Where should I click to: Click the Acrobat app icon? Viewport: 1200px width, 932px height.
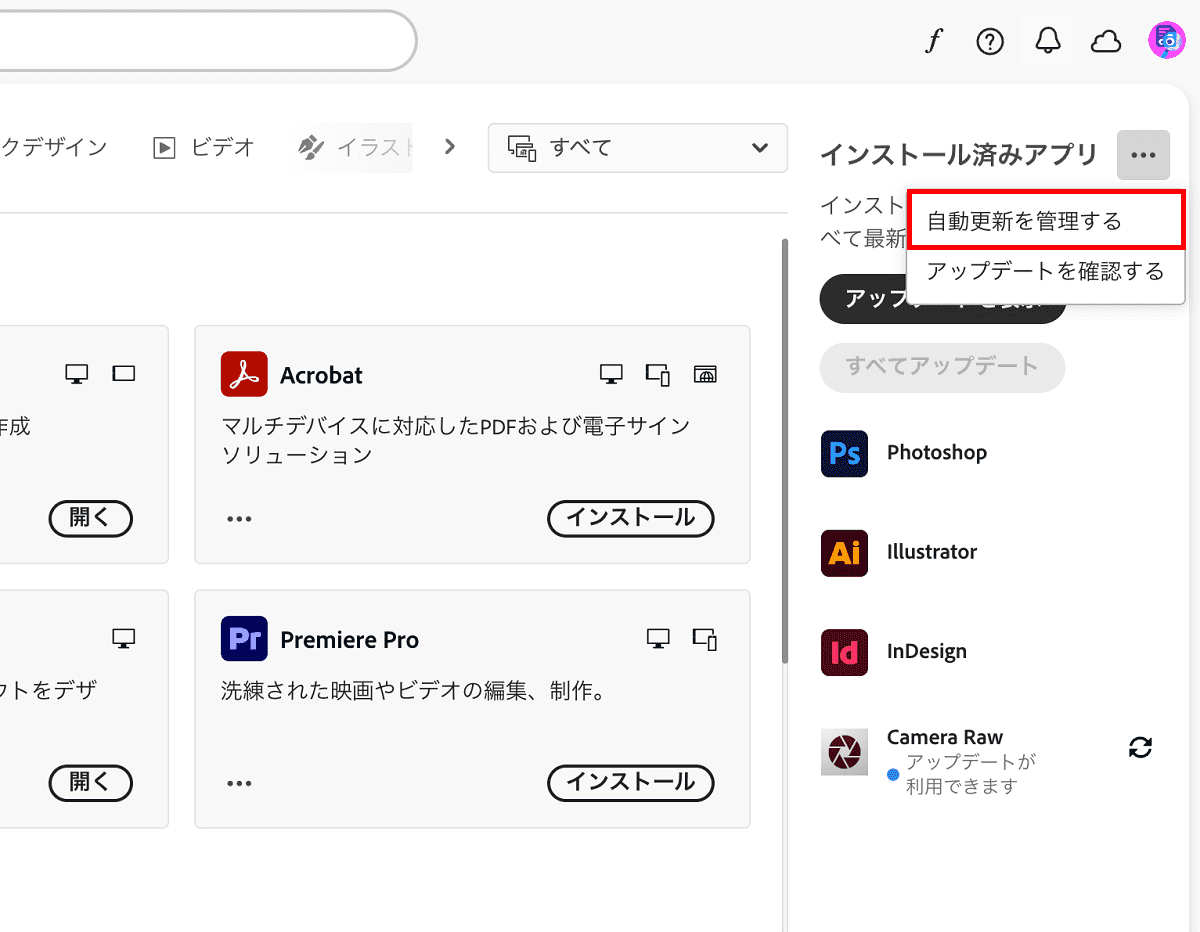point(244,374)
